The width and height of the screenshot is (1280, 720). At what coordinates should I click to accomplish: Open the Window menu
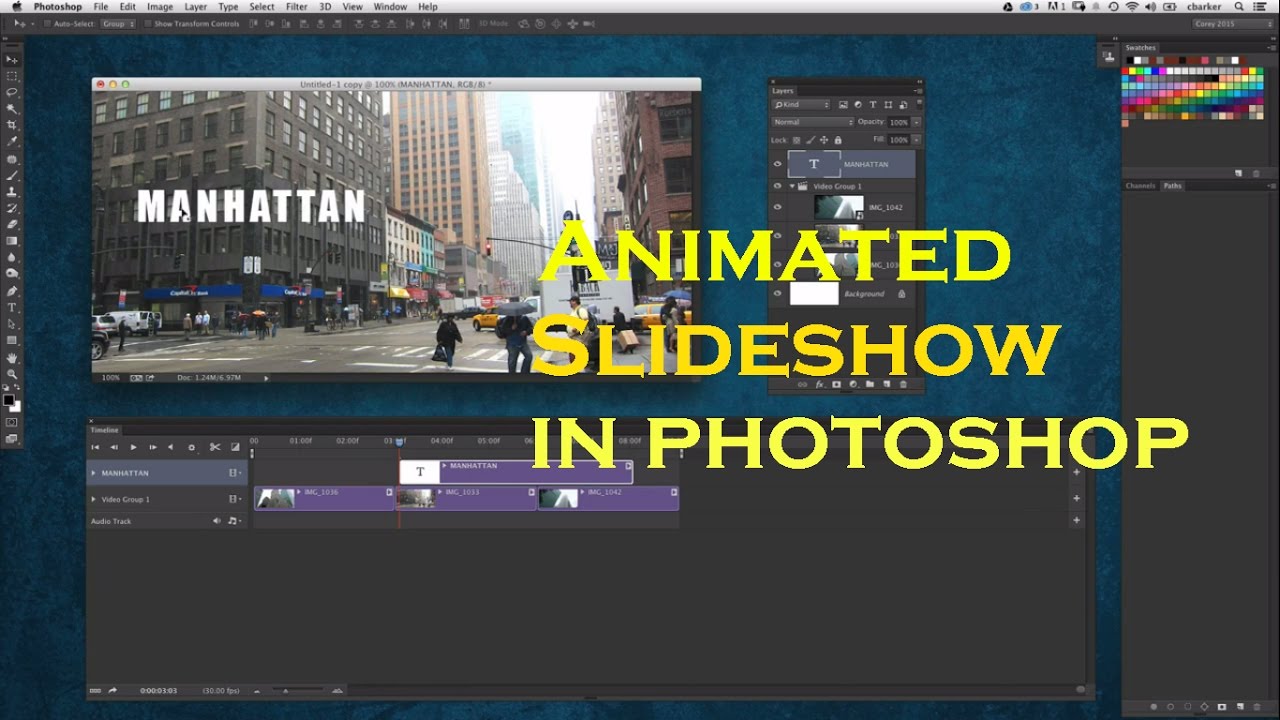[x=390, y=7]
